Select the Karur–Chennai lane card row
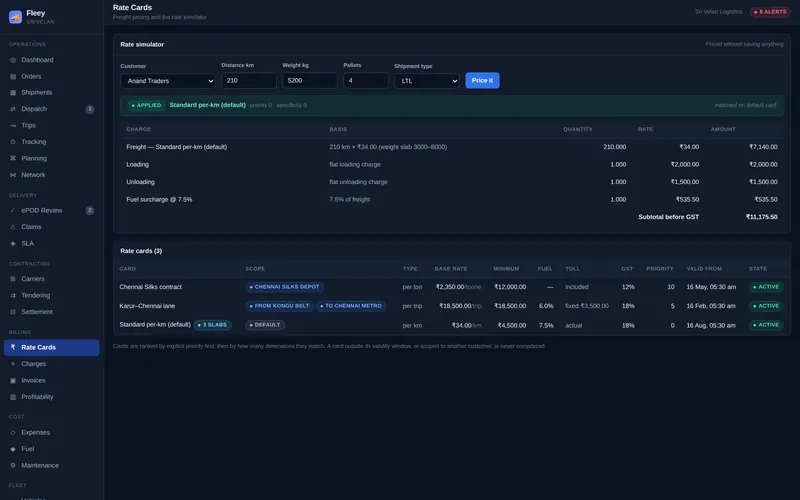Viewport: 800px width, 500px height. point(452,306)
